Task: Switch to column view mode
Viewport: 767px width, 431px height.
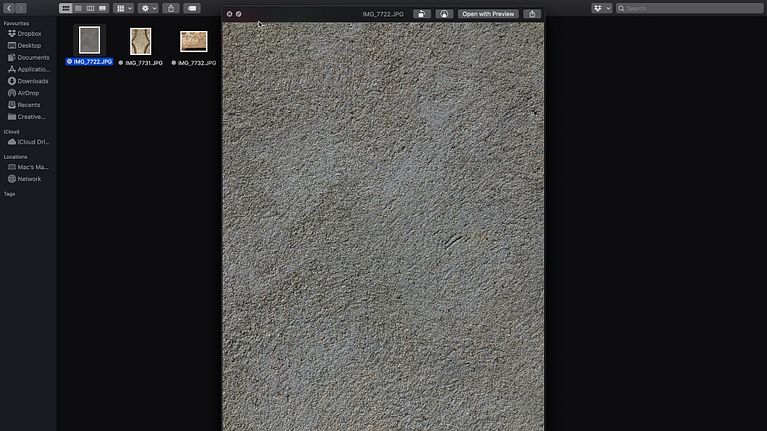Action: coord(90,8)
